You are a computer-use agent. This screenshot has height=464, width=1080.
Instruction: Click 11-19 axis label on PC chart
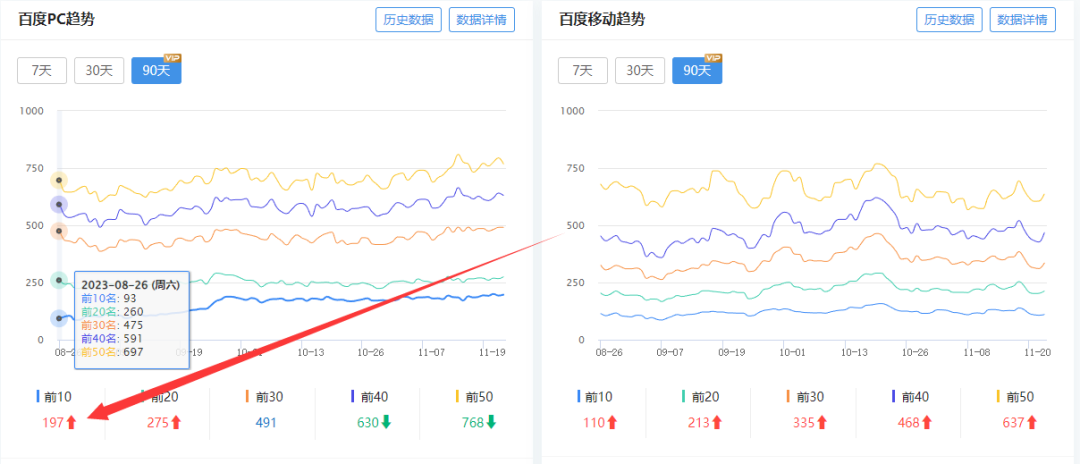click(x=492, y=351)
